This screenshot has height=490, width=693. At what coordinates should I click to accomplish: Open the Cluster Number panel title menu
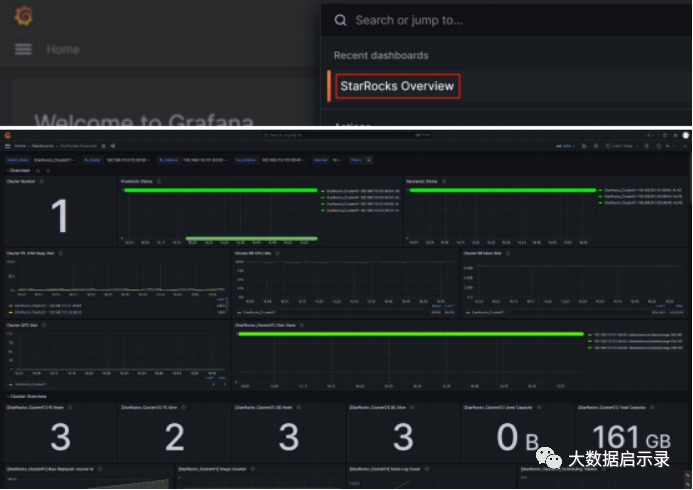coord(21,181)
